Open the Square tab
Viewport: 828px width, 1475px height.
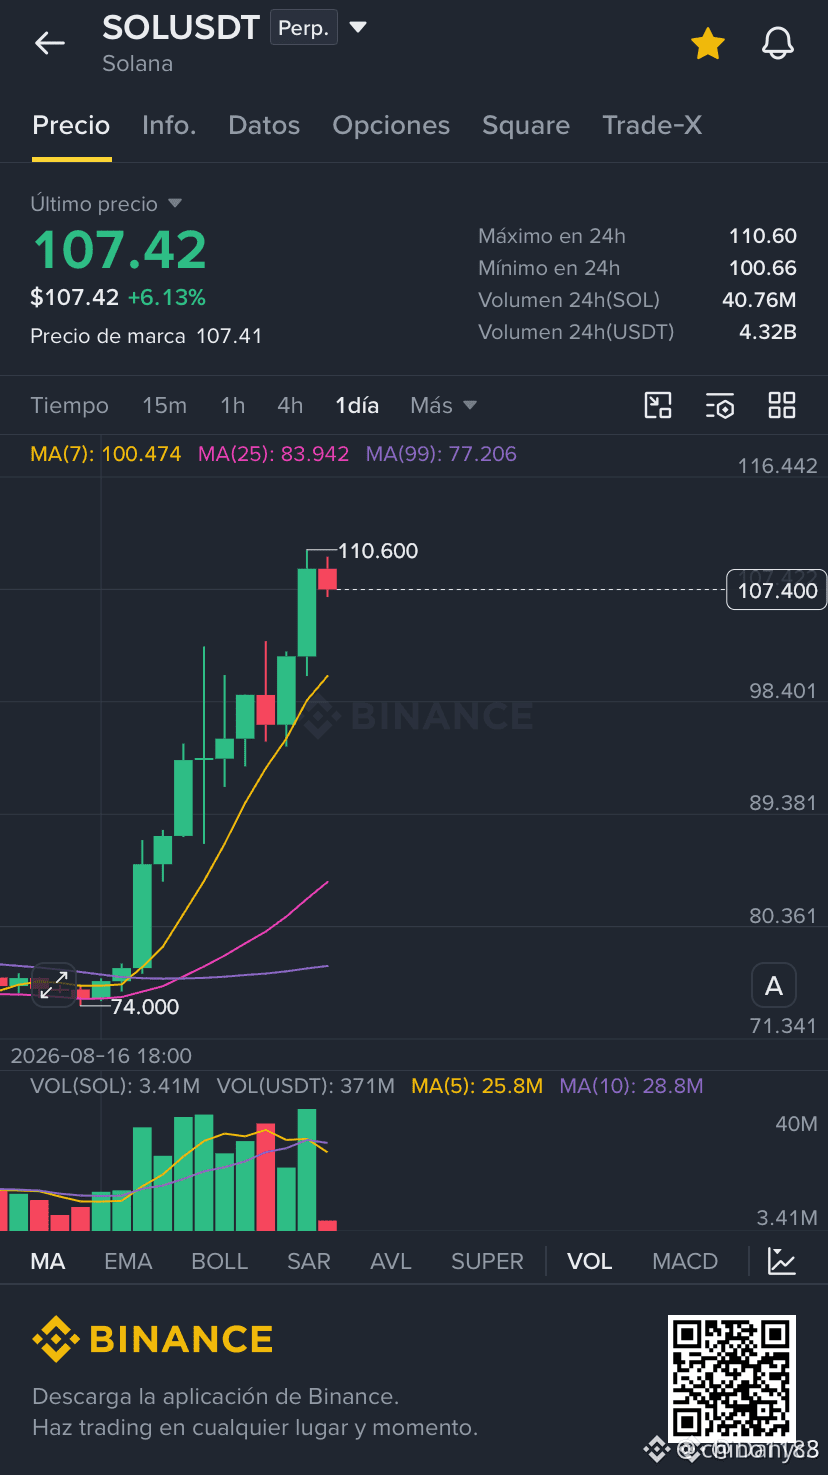pos(526,125)
